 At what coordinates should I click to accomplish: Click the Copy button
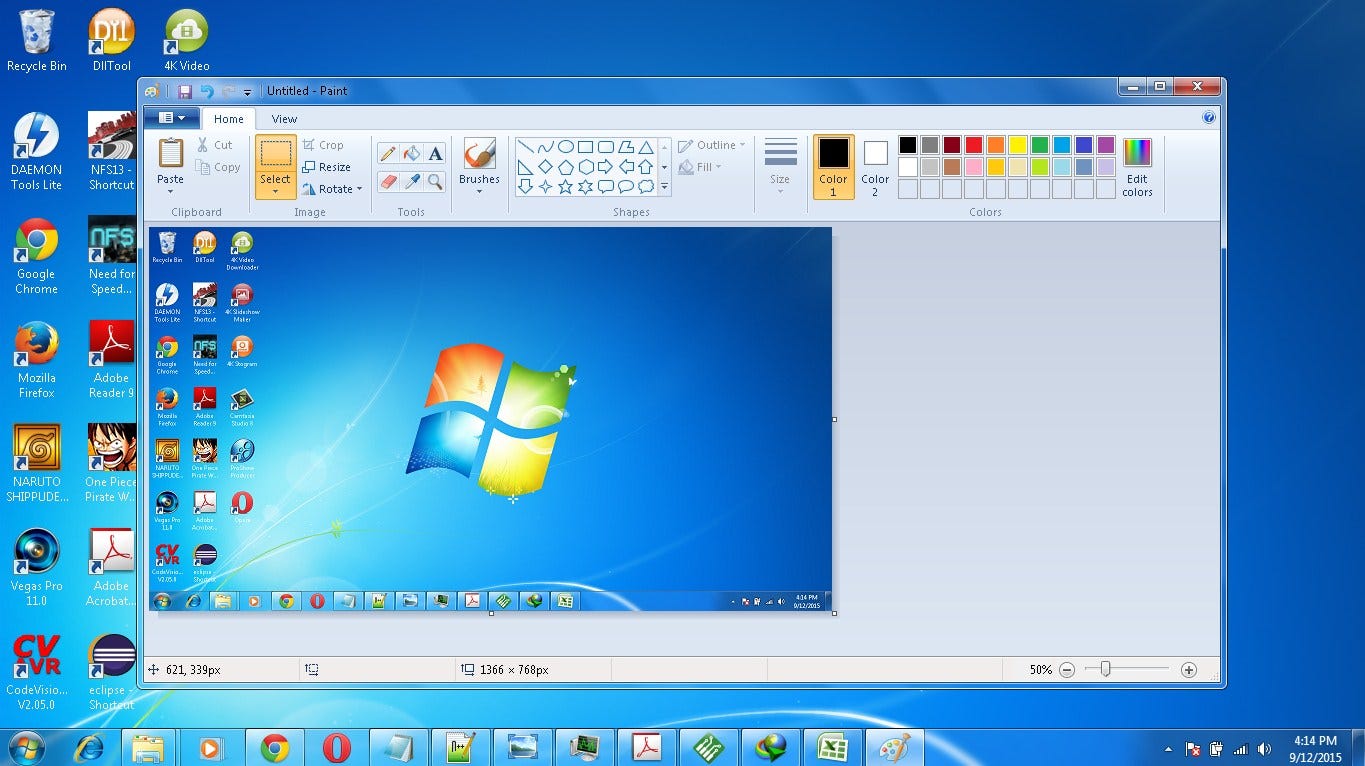[218, 167]
